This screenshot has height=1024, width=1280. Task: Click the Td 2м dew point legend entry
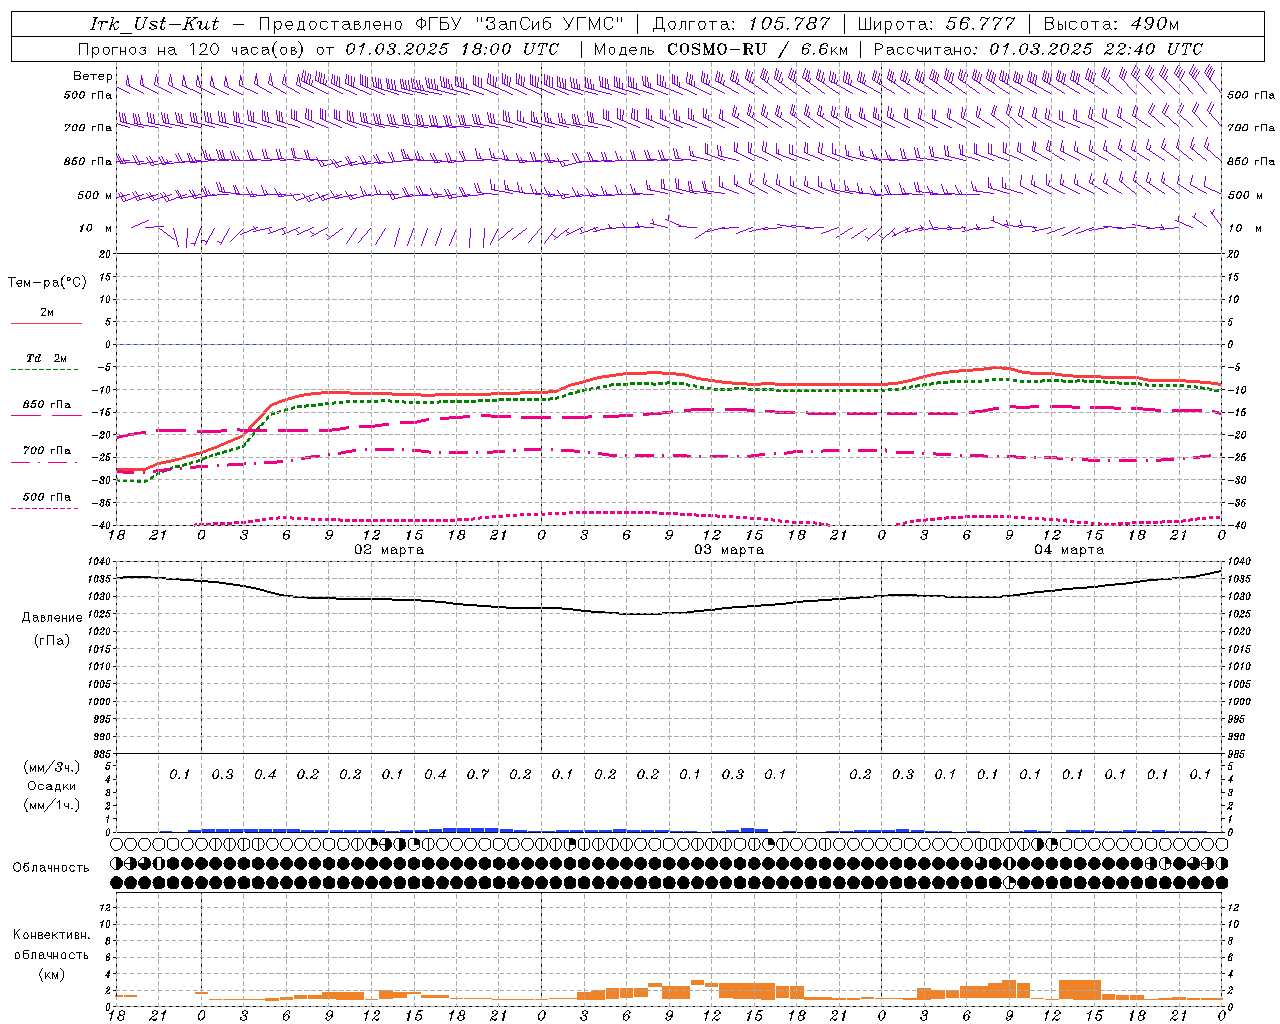(x=46, y=357)
